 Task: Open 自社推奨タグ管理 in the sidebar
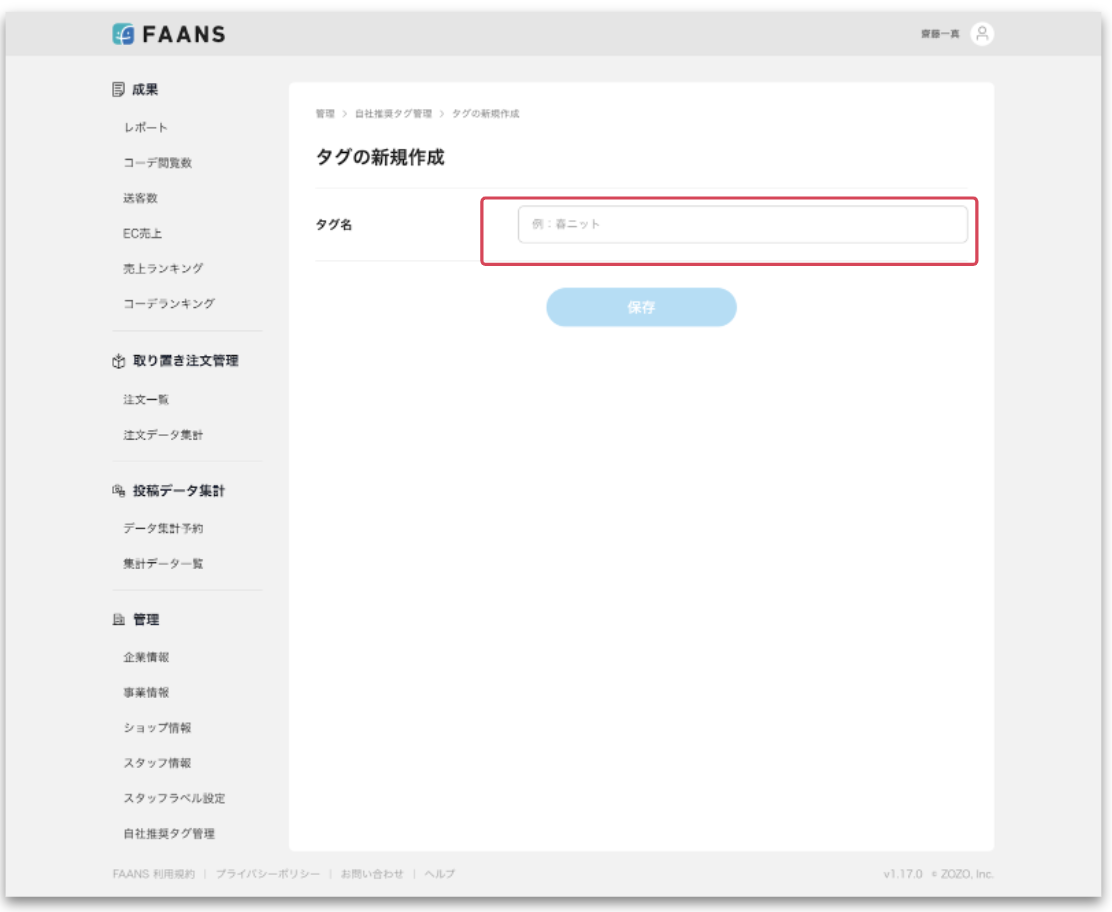click(x=169, y=834)
